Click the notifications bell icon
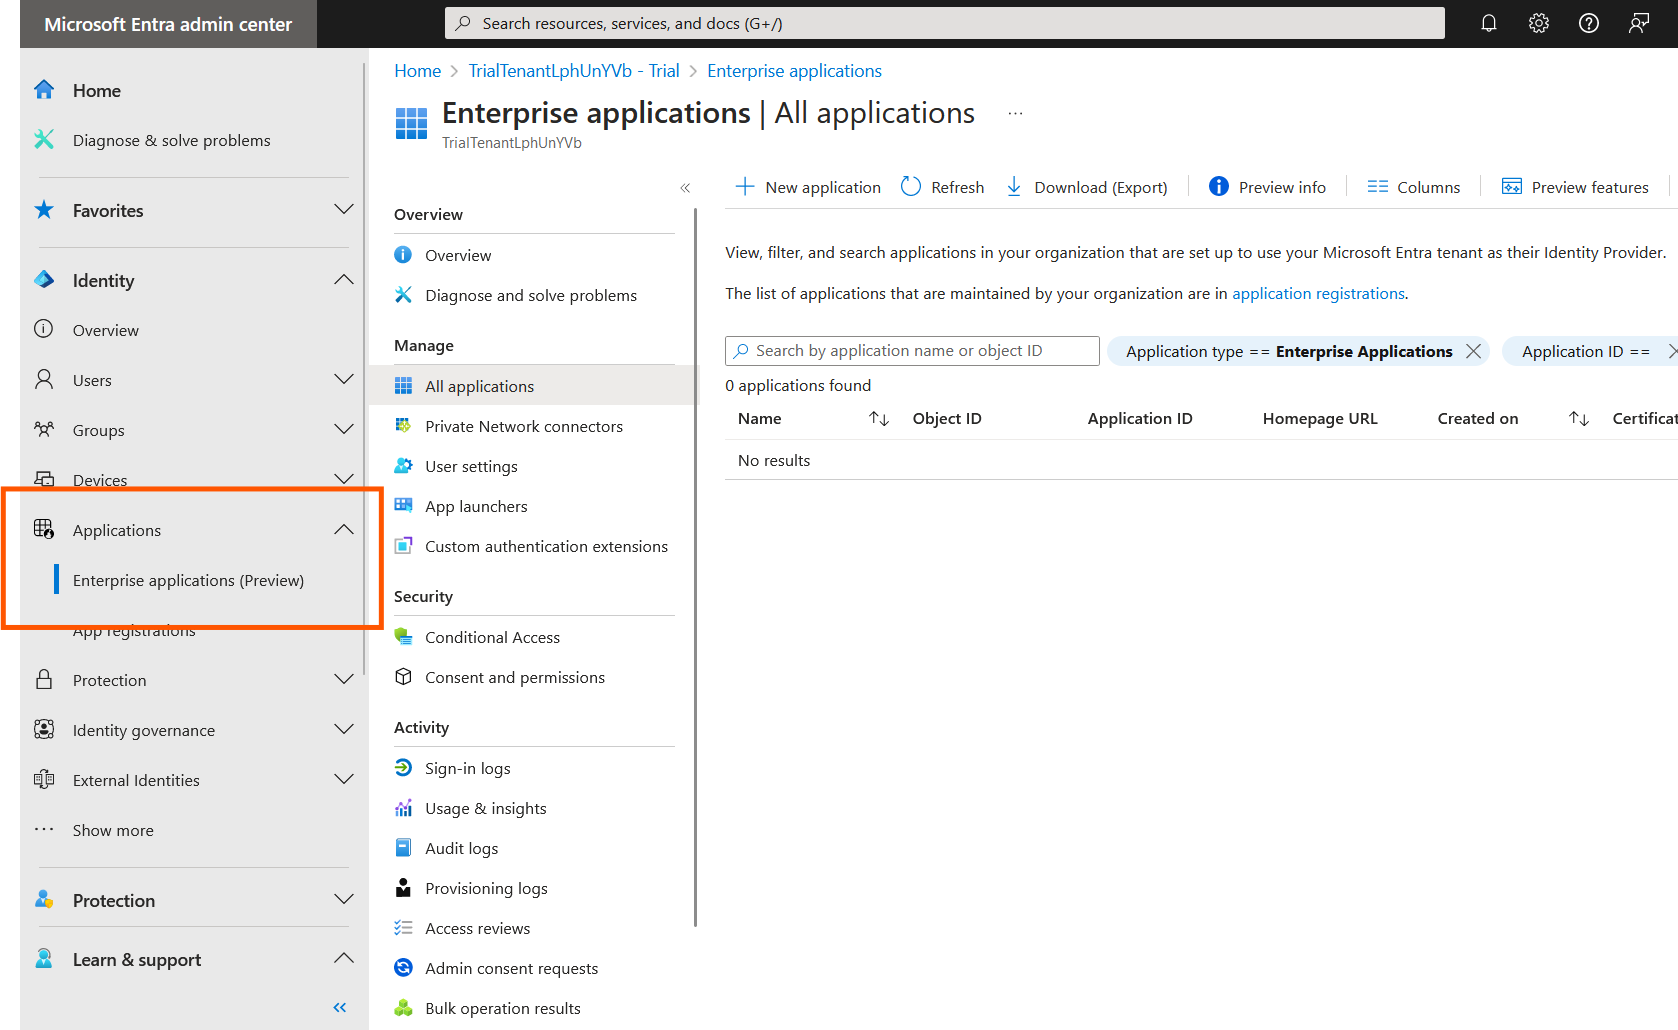Viewport: 1678px width, 1030px height. pos(1488,23)
